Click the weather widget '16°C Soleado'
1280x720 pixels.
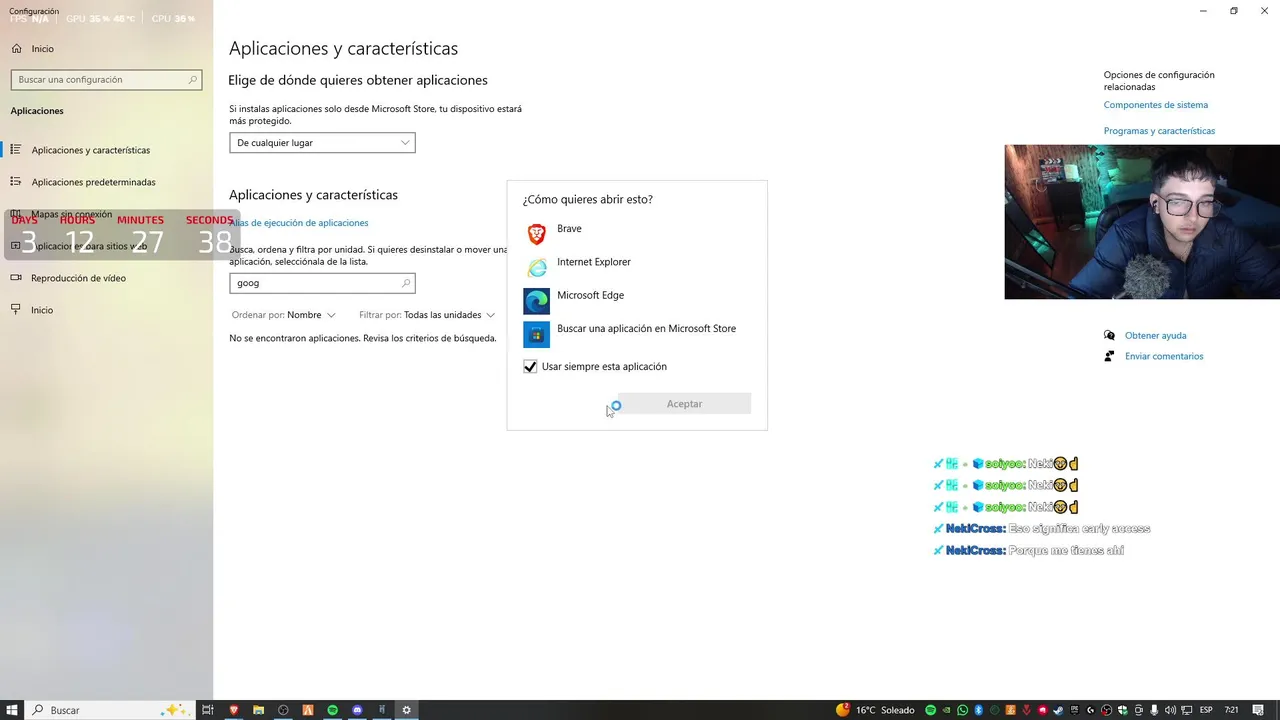pyautogui.click(x=876, y=710)
